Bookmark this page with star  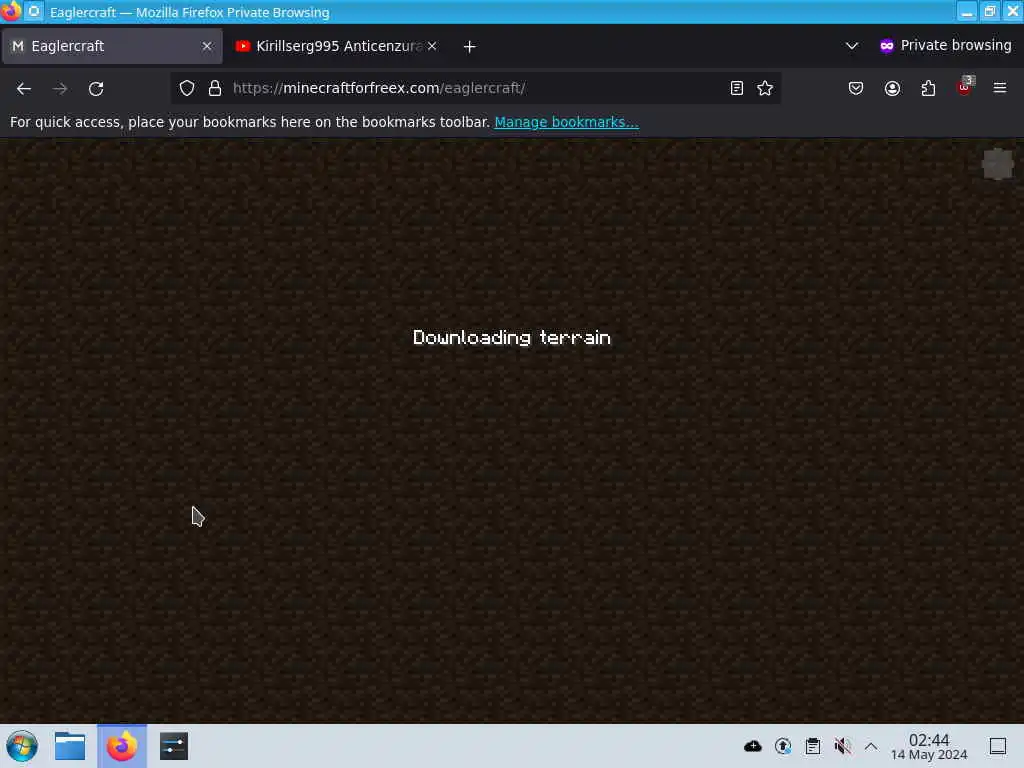(765, 88)
